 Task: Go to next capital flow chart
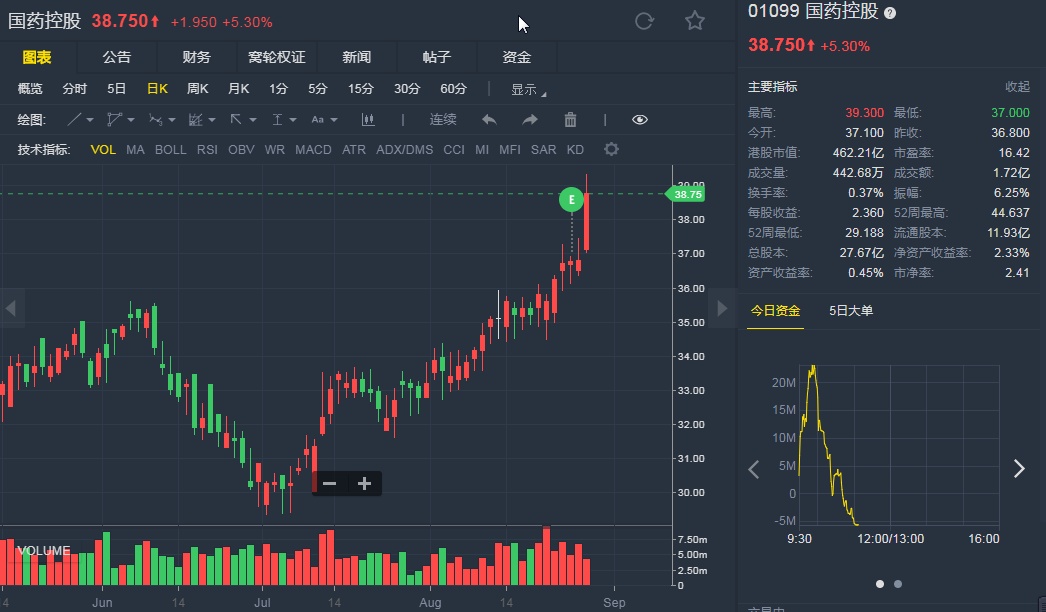click(x=1019, y=469)
